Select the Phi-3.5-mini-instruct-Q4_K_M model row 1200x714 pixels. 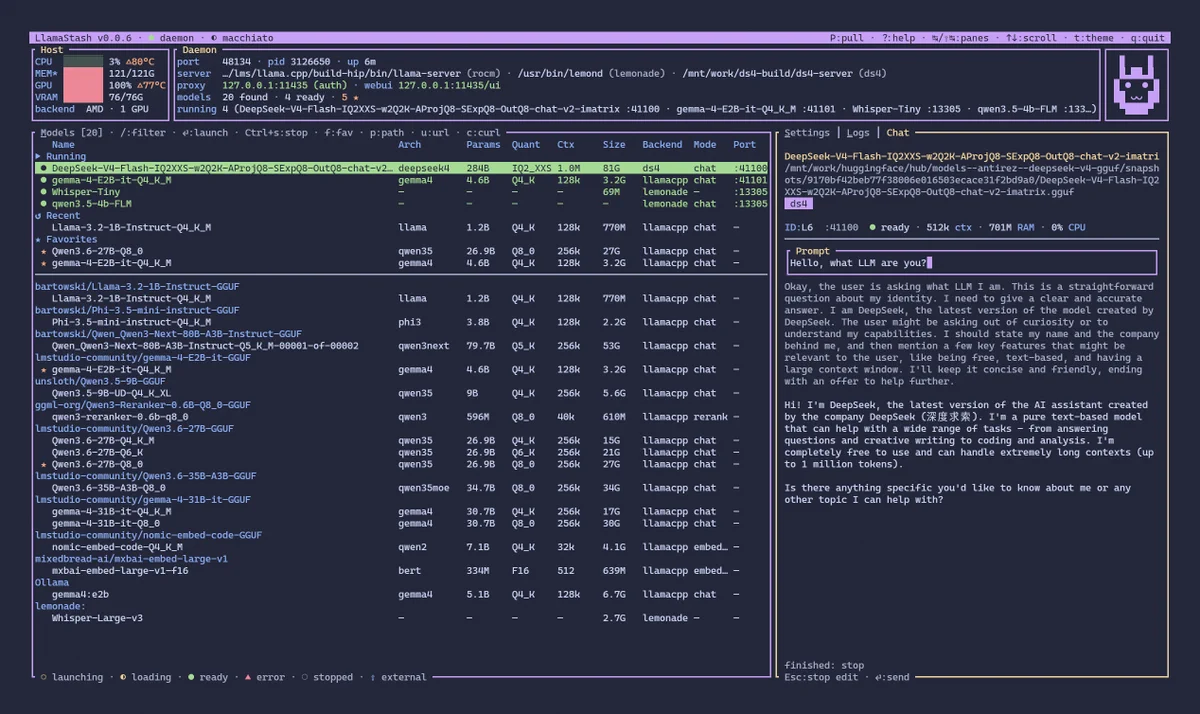(403, 322)
